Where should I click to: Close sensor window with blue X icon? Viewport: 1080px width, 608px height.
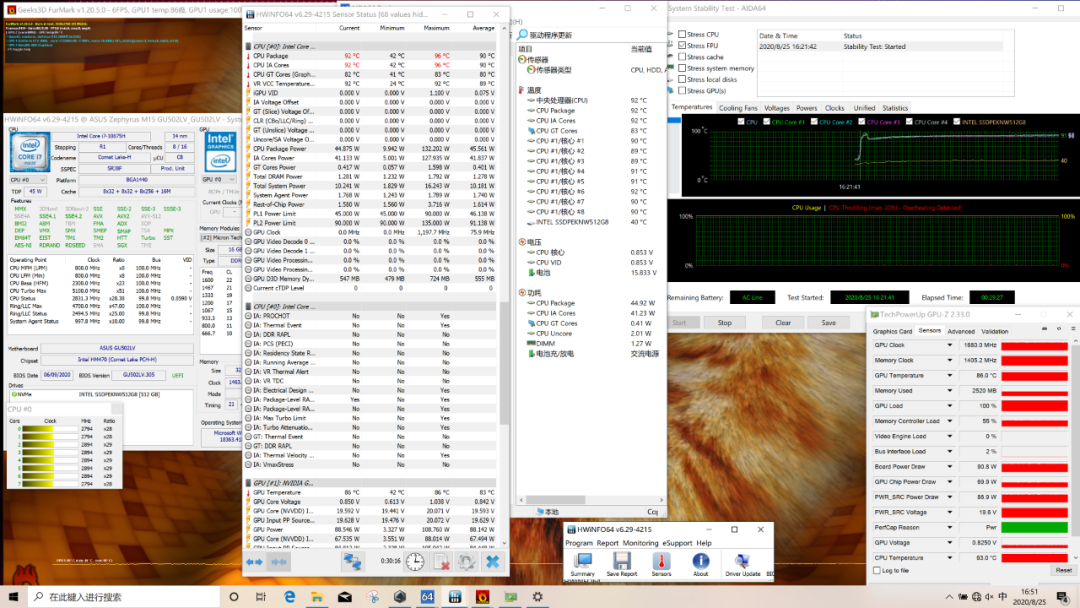click(492, 562)
